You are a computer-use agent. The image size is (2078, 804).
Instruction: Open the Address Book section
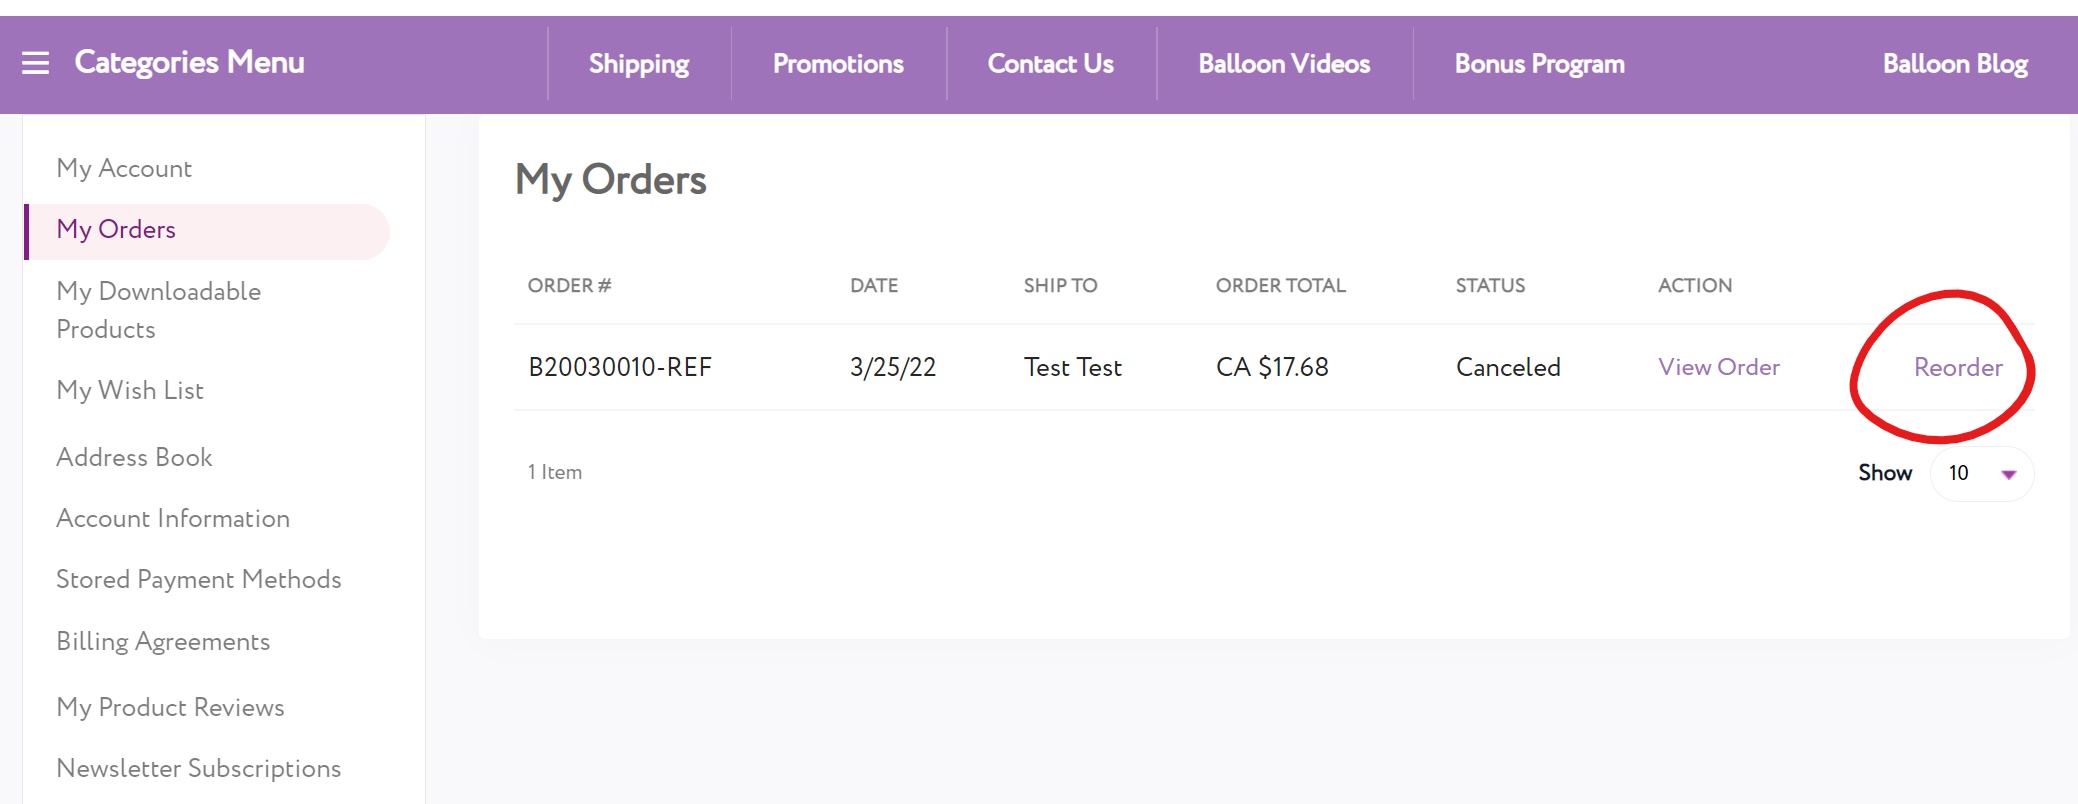[134, 457]
